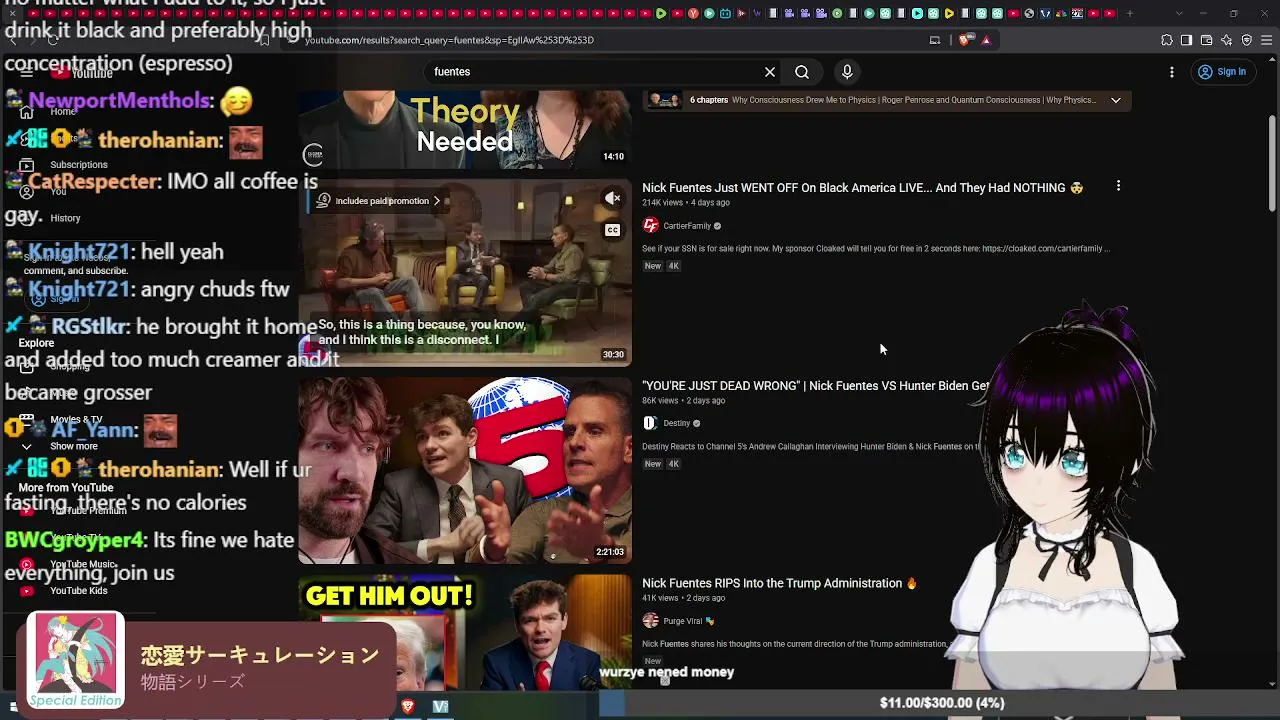Clear the search box text with the X

770,72
